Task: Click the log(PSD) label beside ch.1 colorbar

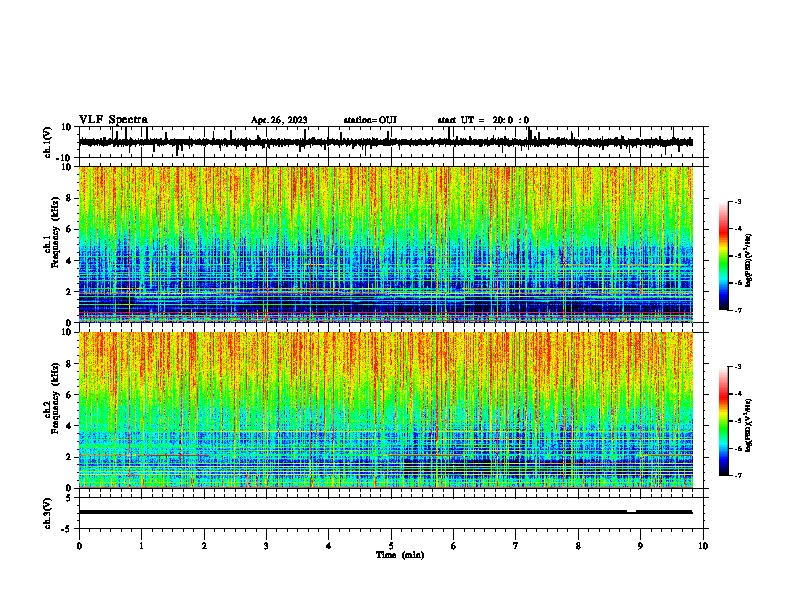Action: coord(749,260)
